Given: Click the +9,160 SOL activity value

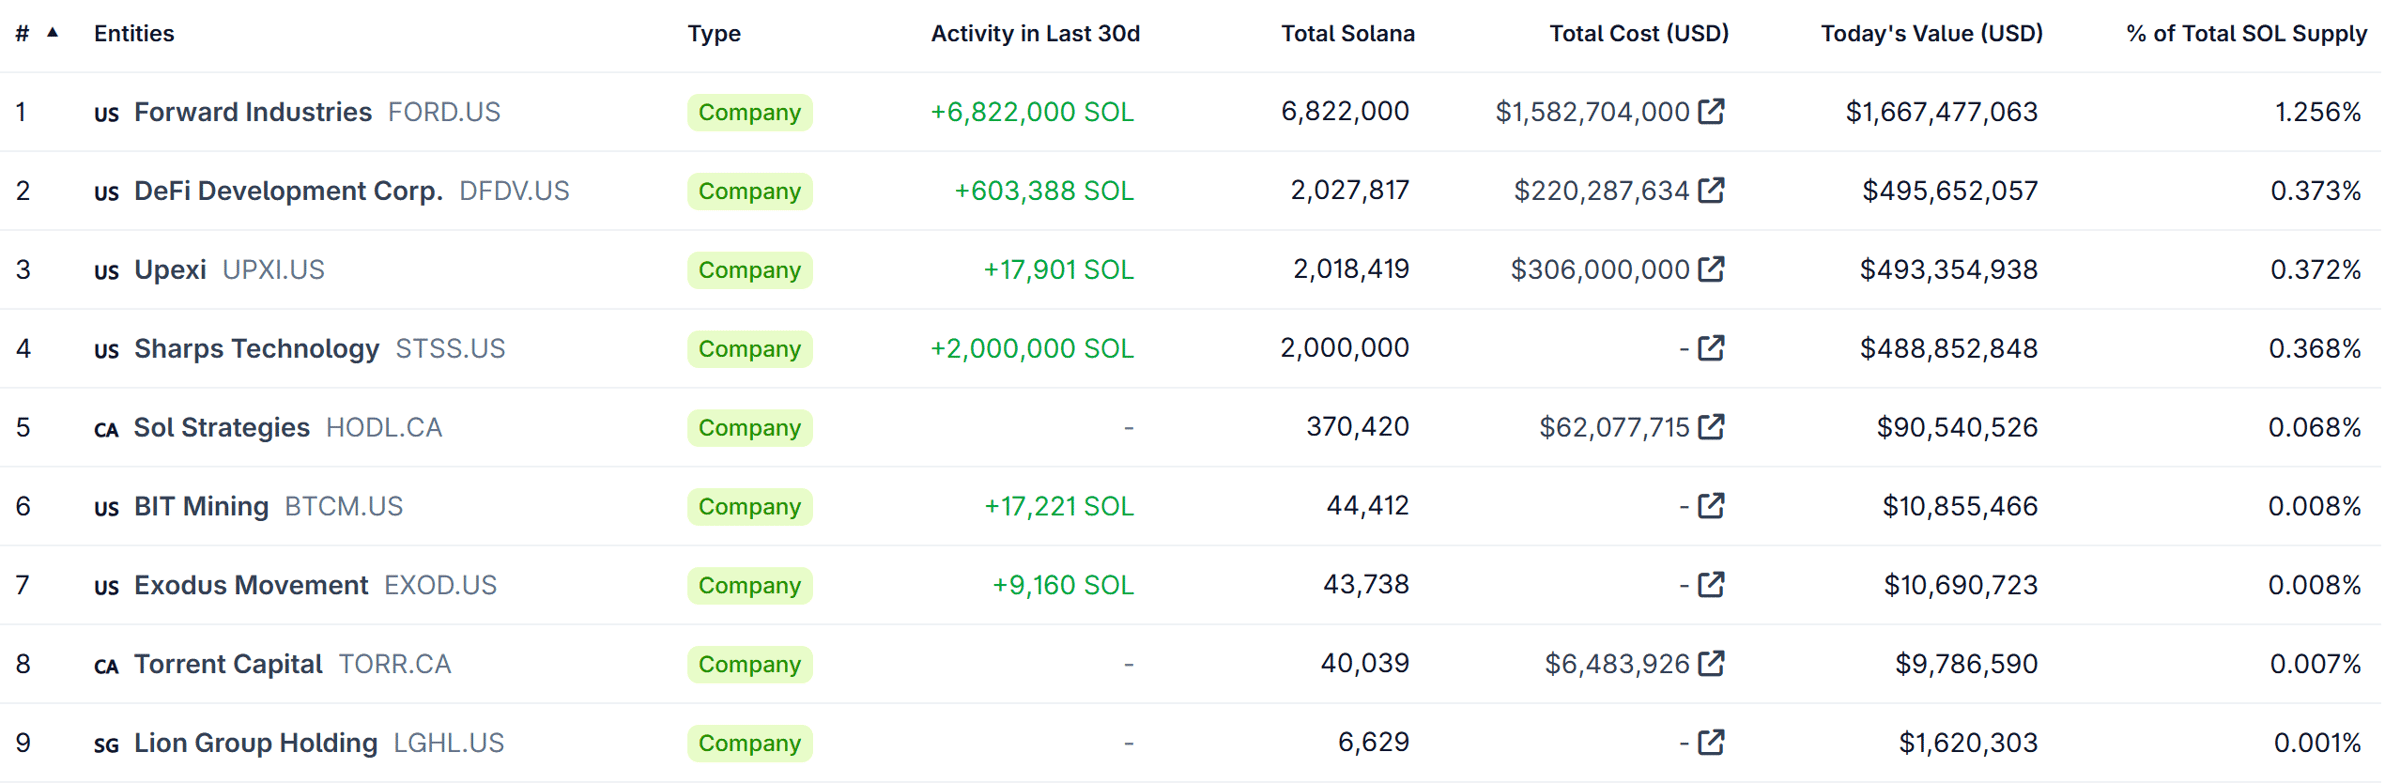Looking at the screenshot, I should coord(1063,584).
